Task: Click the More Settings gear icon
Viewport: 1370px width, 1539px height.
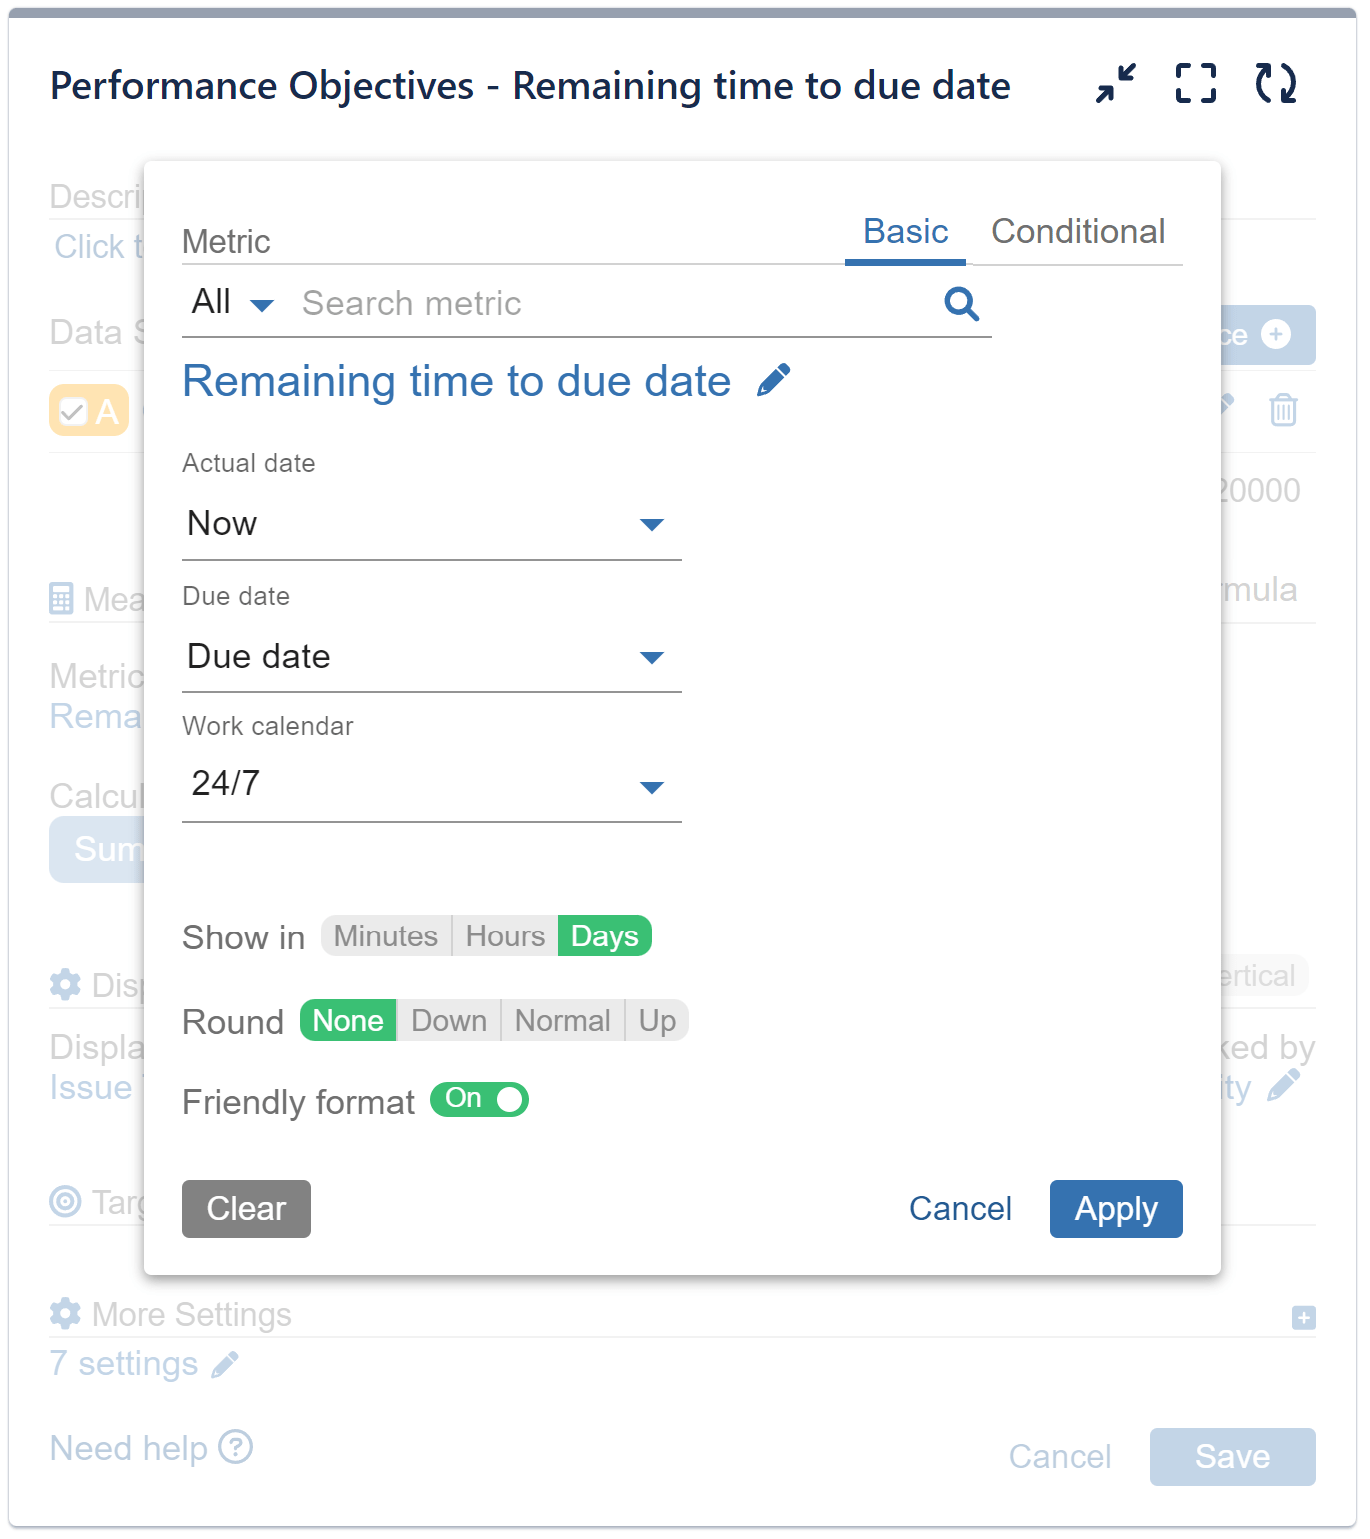Action: click(x=64, y=1313)
